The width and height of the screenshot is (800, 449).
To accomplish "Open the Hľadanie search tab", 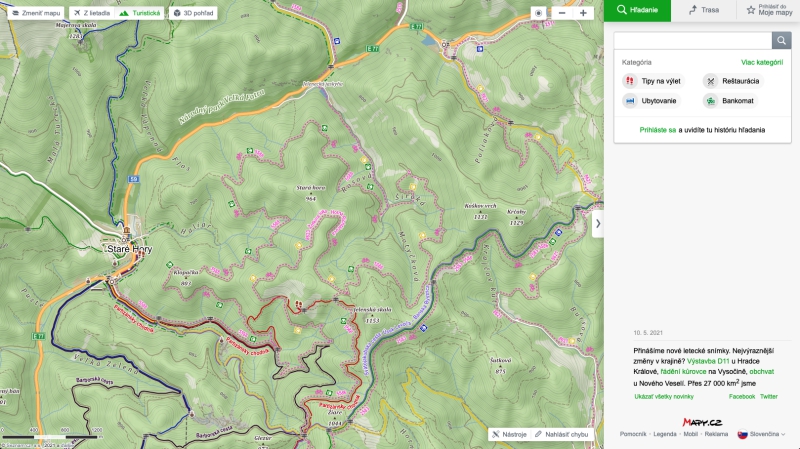I will tap(637, 10).
